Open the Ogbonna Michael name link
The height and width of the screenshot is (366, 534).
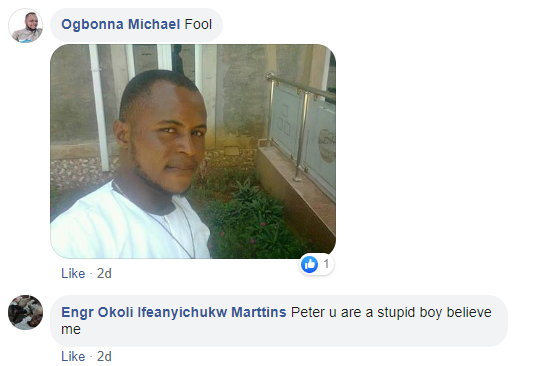pos(121,25)
